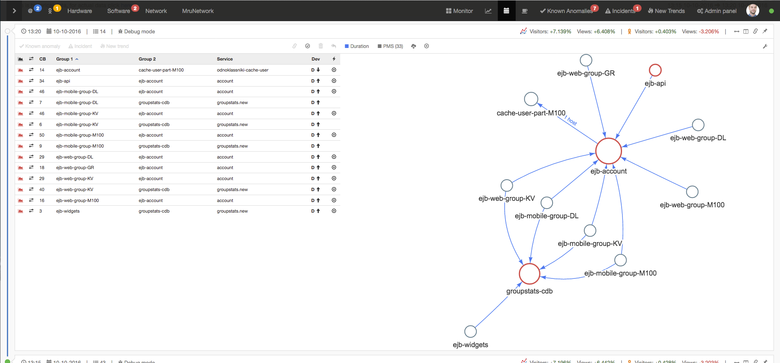This screenshot has width=780, height=363.
Task: Pin the 13:20 panel with pushpin icon
Action: pos(765,31)
